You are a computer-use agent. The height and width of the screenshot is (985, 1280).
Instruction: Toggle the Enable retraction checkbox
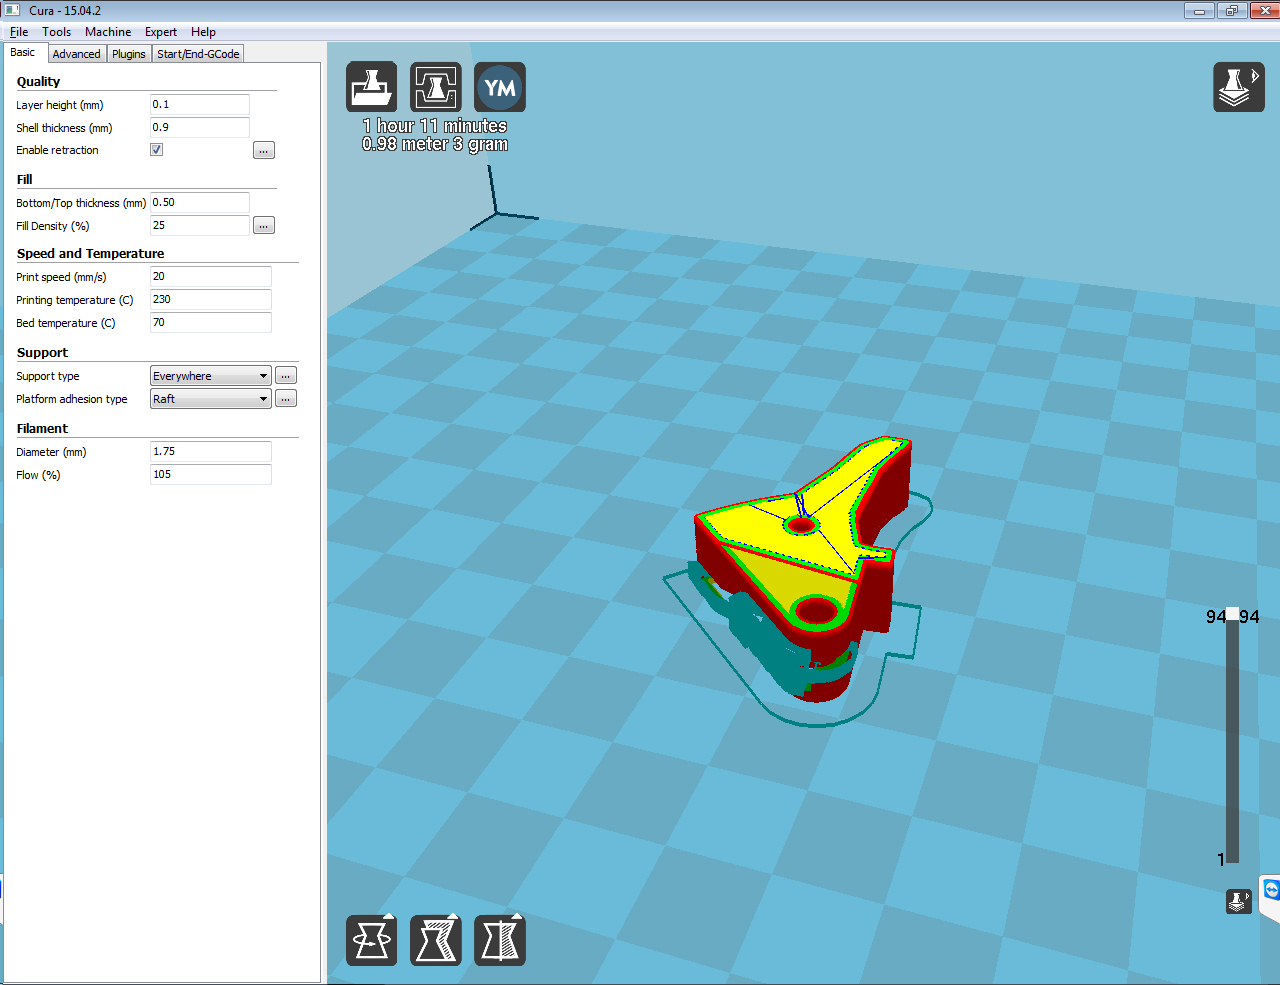tap(157, 150)
